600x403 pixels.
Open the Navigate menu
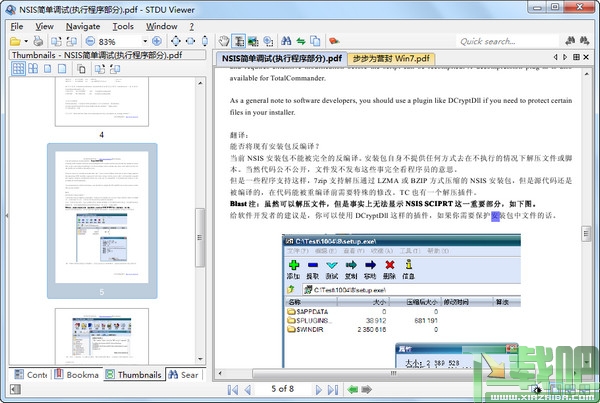[x=83, y=26]
